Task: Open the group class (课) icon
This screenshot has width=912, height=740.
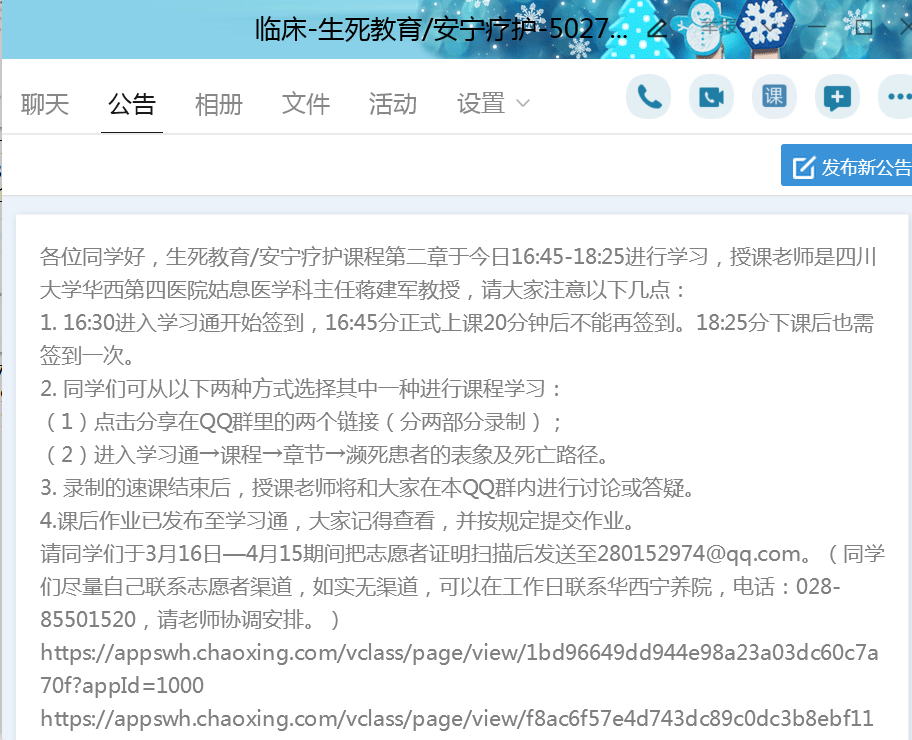Action: pyautogui.click(x=774, y=97)
